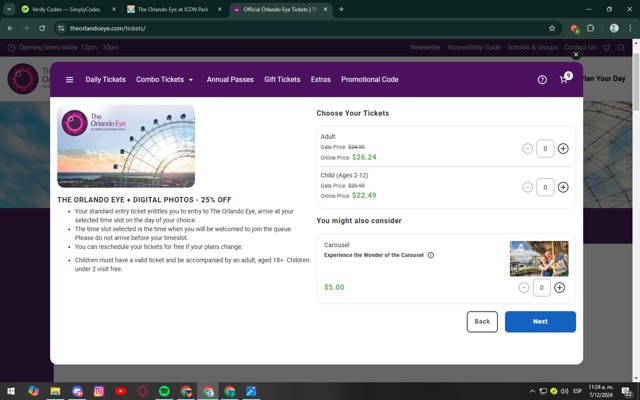Image resolution: width=640 pixels, height=400 pixels.
Task: Open Annual Passes
Action: coord(230,80)
